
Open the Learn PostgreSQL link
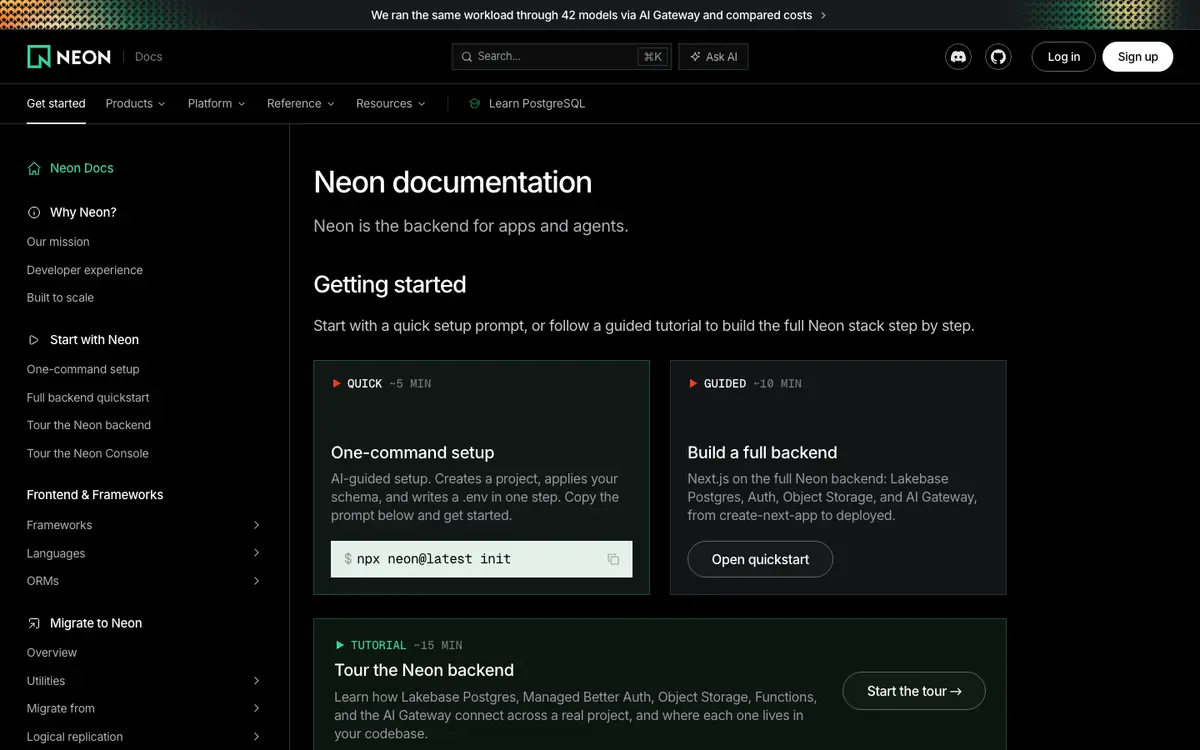pyautogui.click(x=526, y=104)
